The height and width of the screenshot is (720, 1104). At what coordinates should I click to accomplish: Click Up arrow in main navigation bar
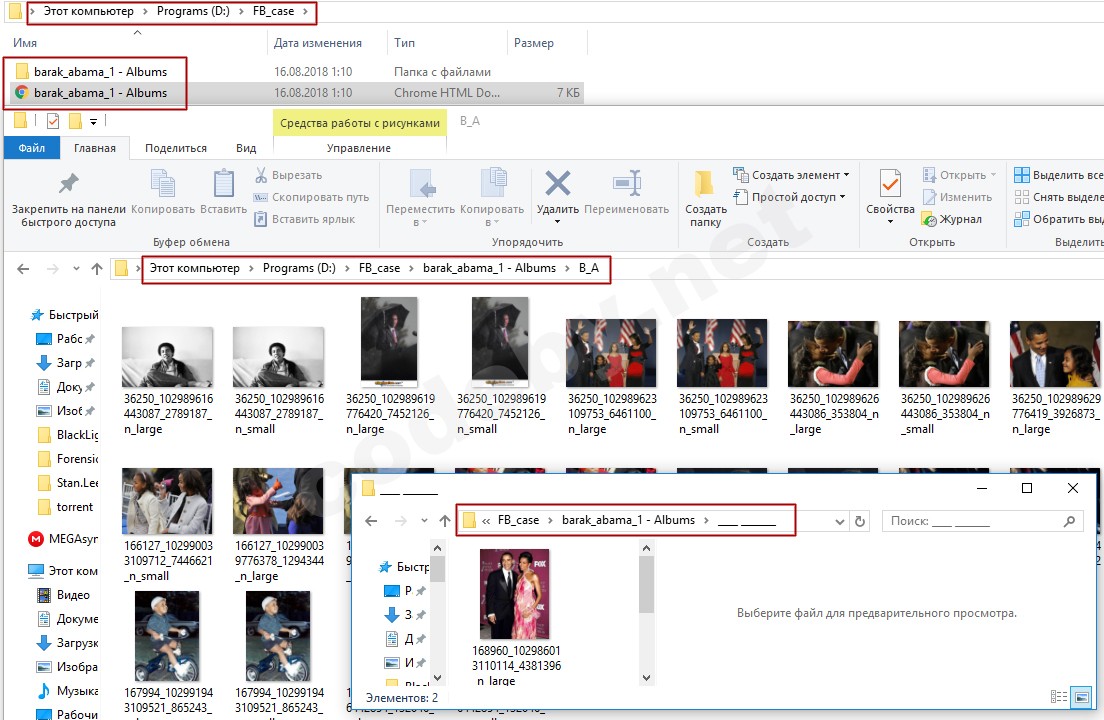[97, 268]
